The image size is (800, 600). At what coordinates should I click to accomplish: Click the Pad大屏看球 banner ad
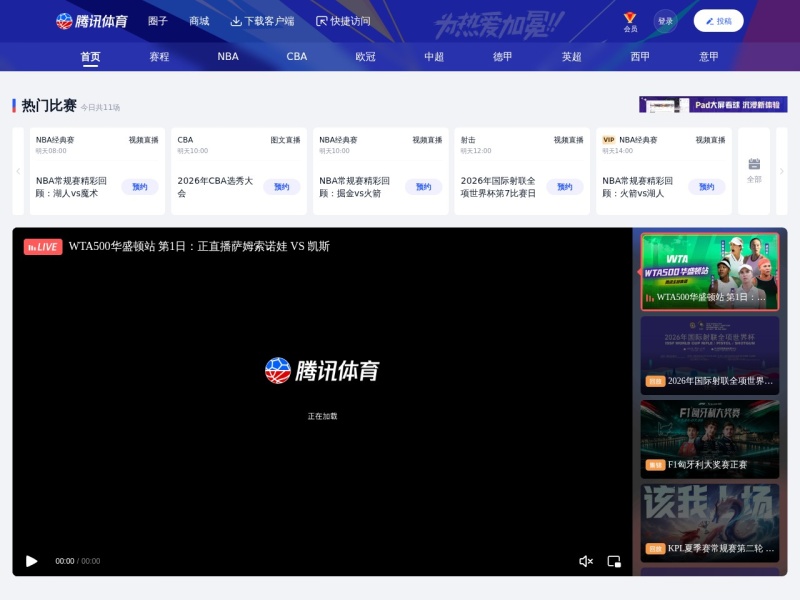(x=713, y=105)
